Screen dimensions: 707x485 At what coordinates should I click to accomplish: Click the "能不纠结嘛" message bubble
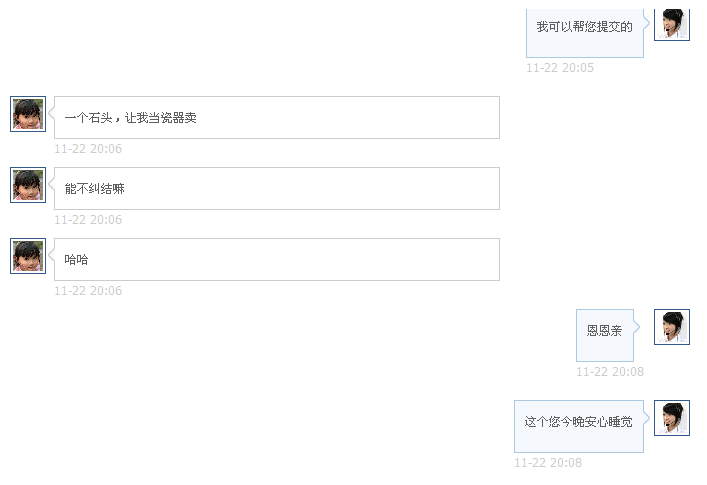pyautogui.click(x=276, y=189)
